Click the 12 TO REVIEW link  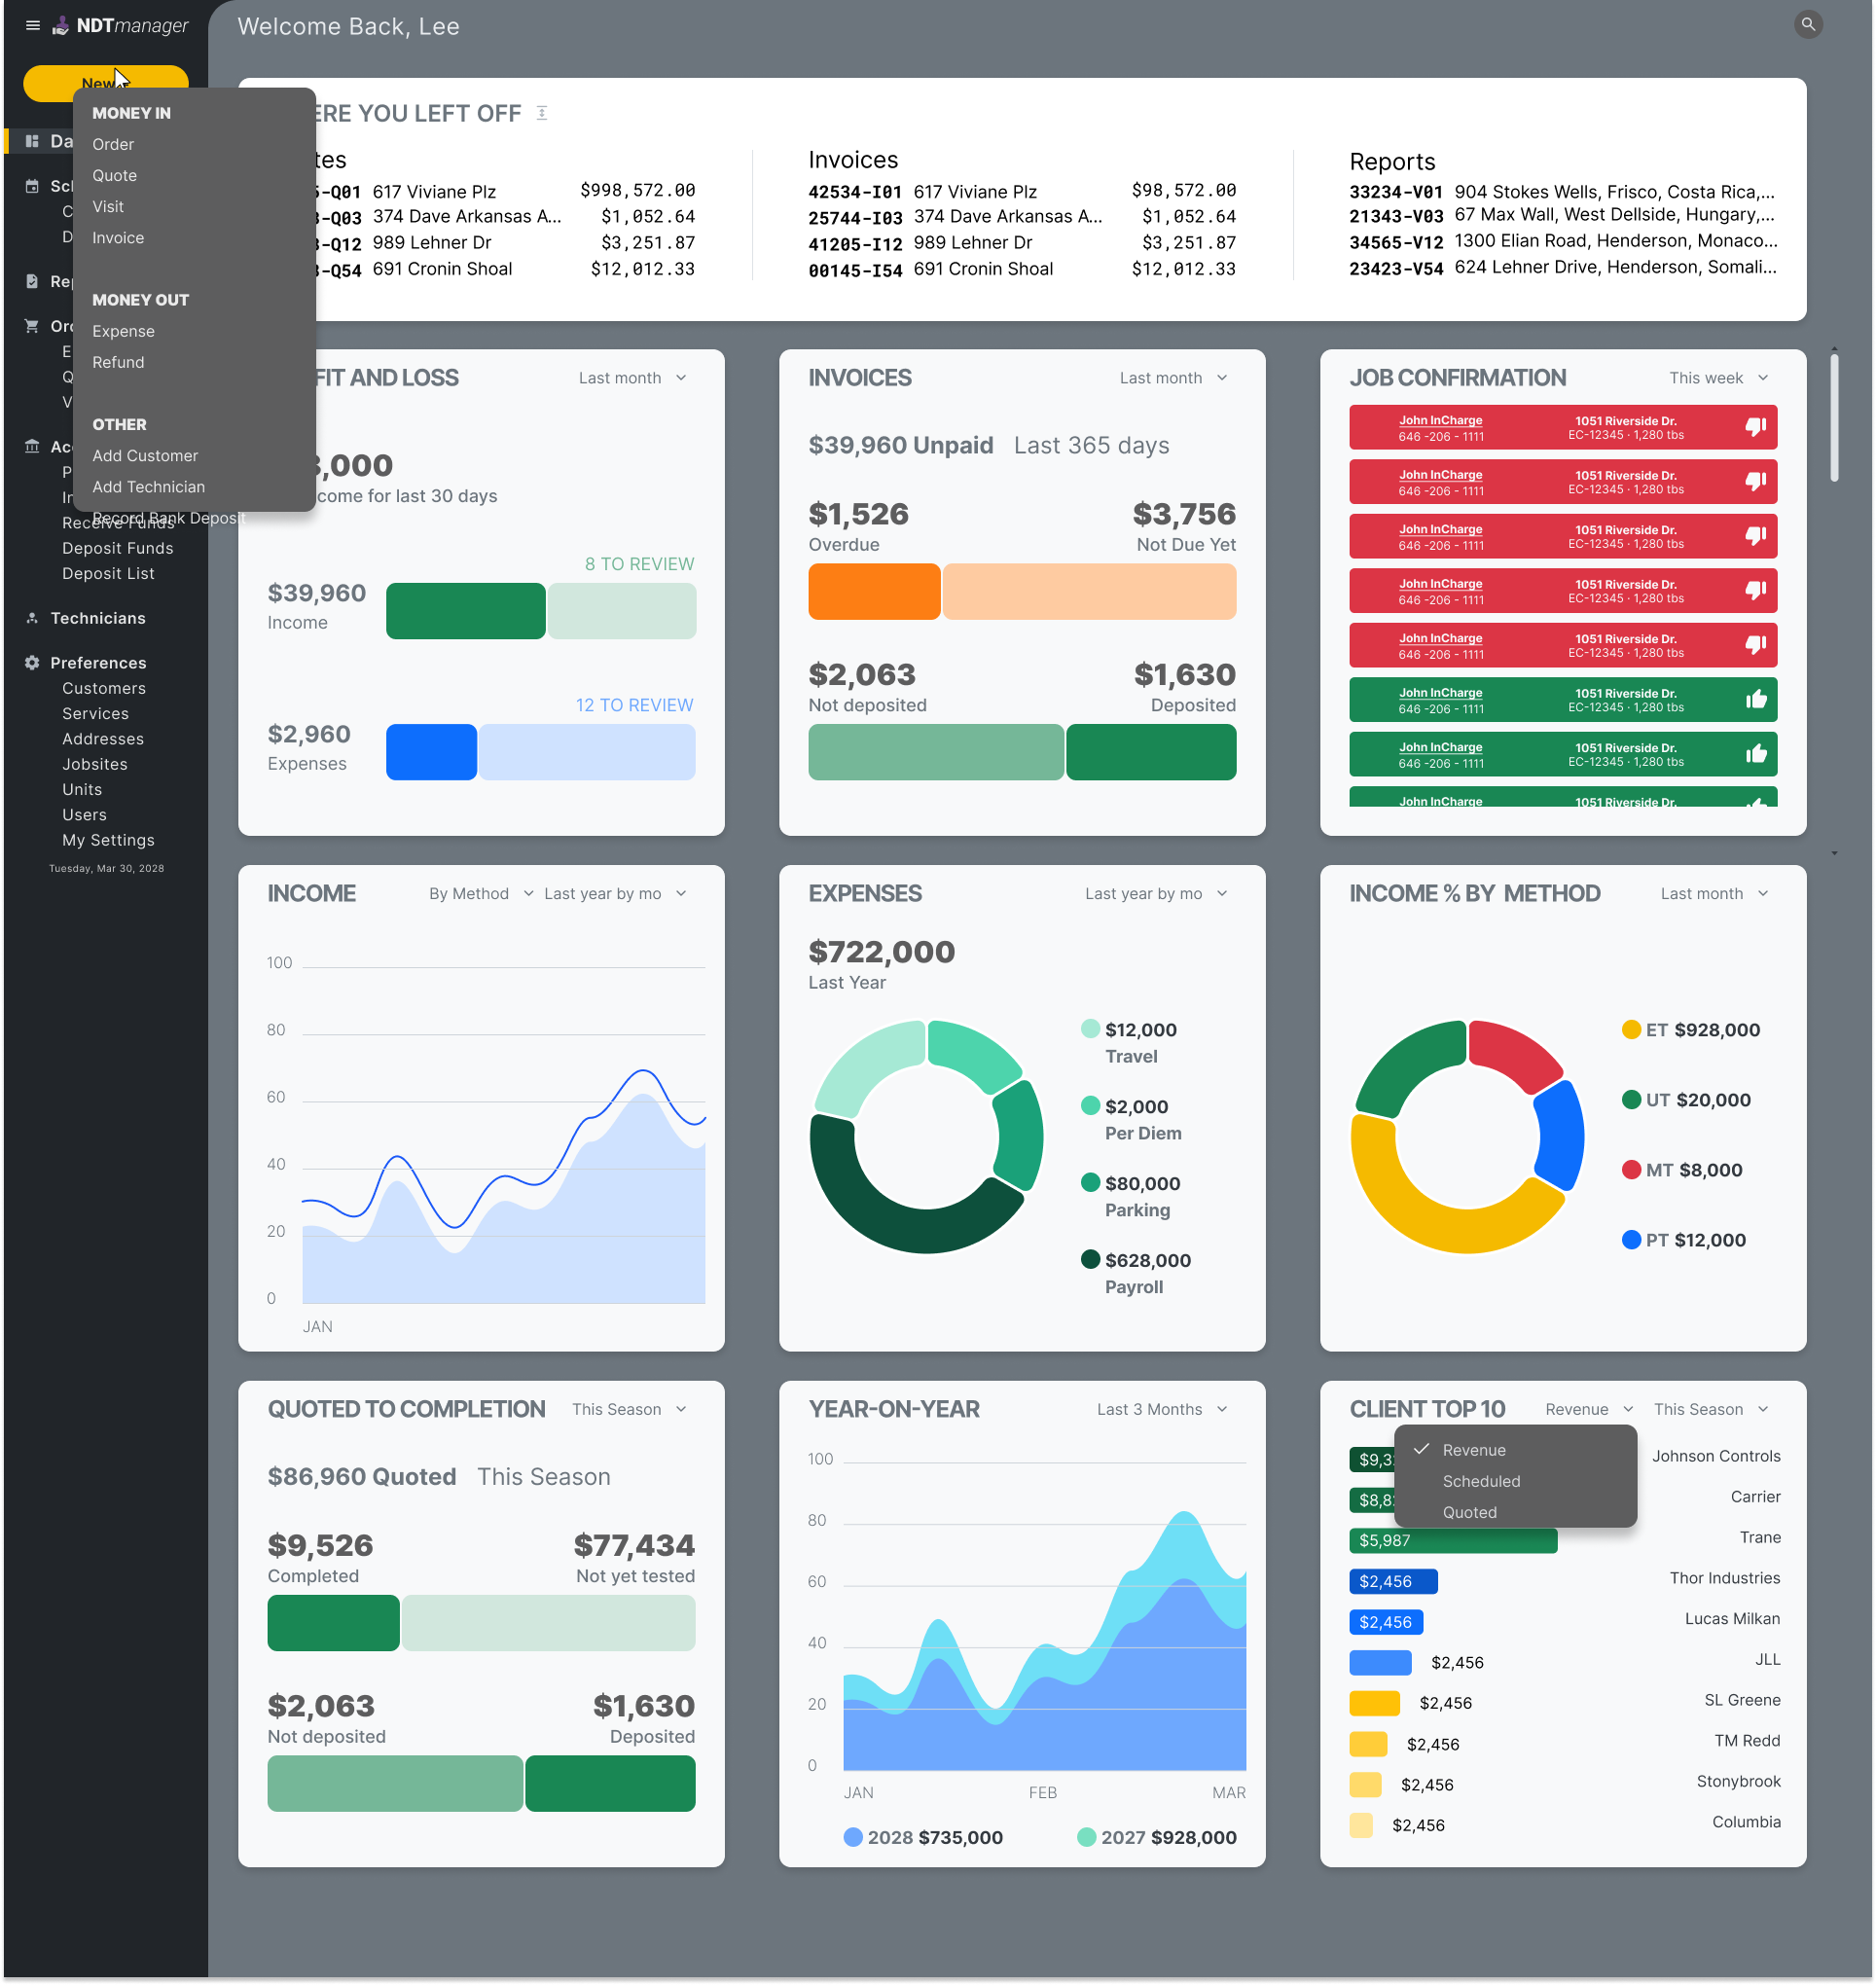(x=634, y=705)
